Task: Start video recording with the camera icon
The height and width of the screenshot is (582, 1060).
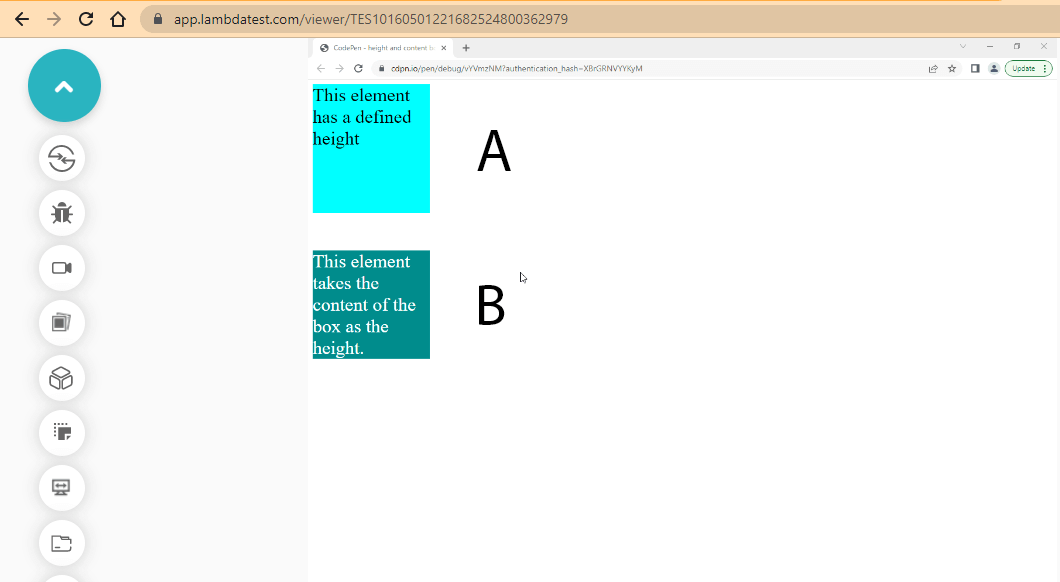Action: pyautogui.click(x=62, y=268)
